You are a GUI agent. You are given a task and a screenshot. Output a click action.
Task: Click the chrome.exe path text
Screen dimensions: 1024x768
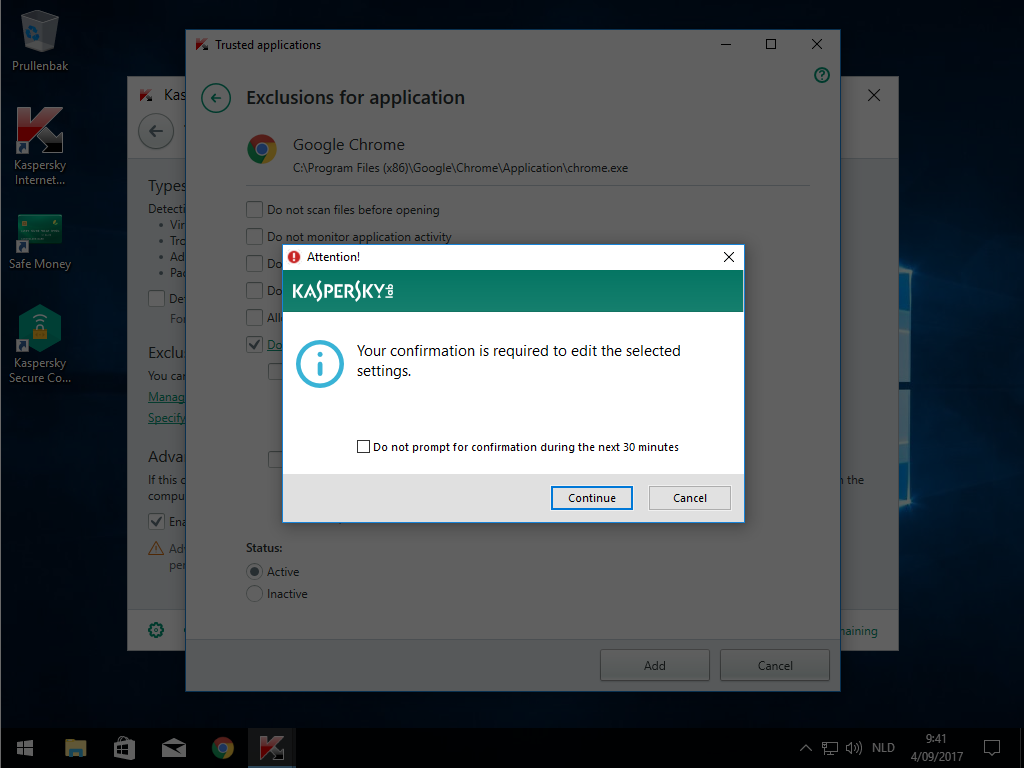click(460, 168)
